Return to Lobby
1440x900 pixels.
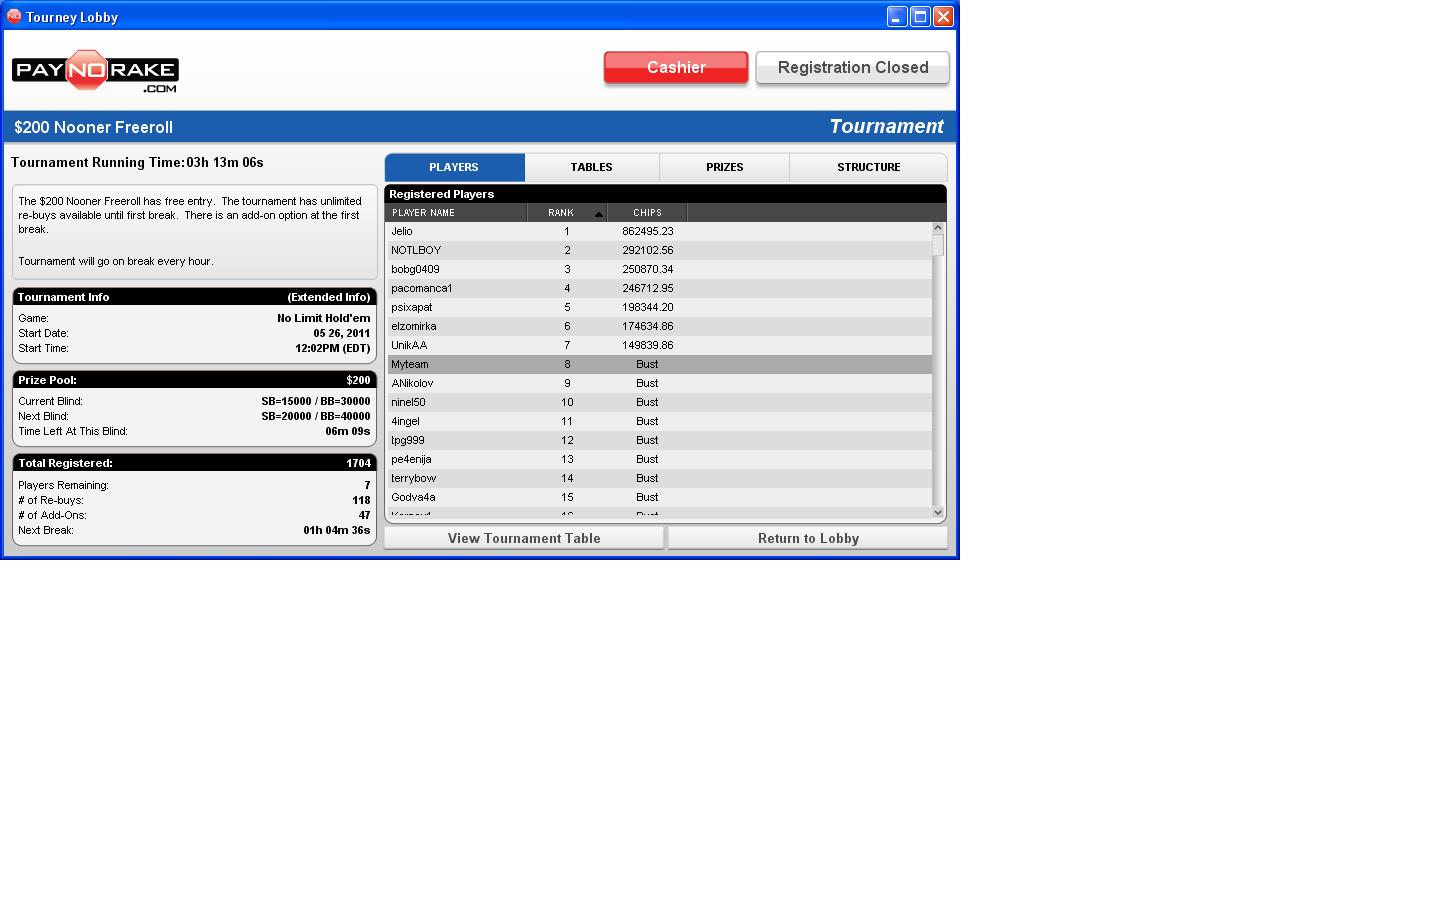(808, 538)
